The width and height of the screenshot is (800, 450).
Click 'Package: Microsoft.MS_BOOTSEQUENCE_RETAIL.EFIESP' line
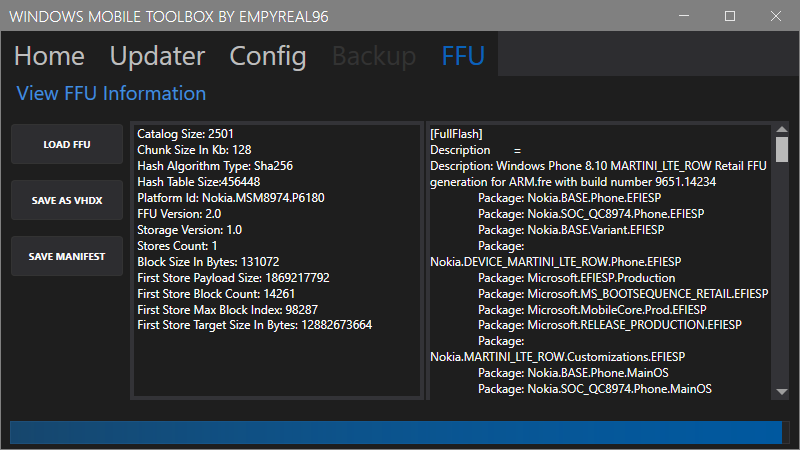pyautogui.click(x=623, y=294)
